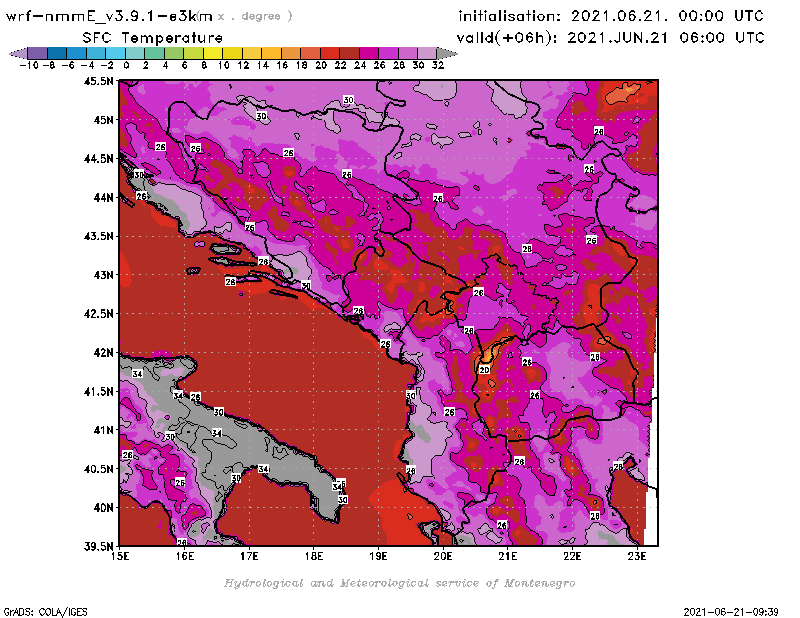Select the '39.5N' latitude label
Image resolution: width=800 pixels, height=618 pixels.
click(x=99, y=547)
